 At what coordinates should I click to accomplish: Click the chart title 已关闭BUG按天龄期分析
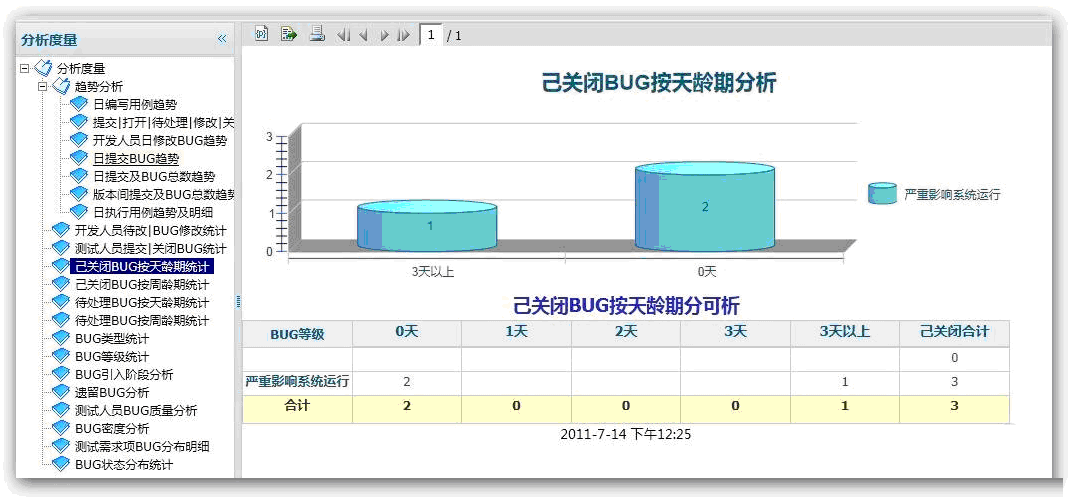pos(659,84)
